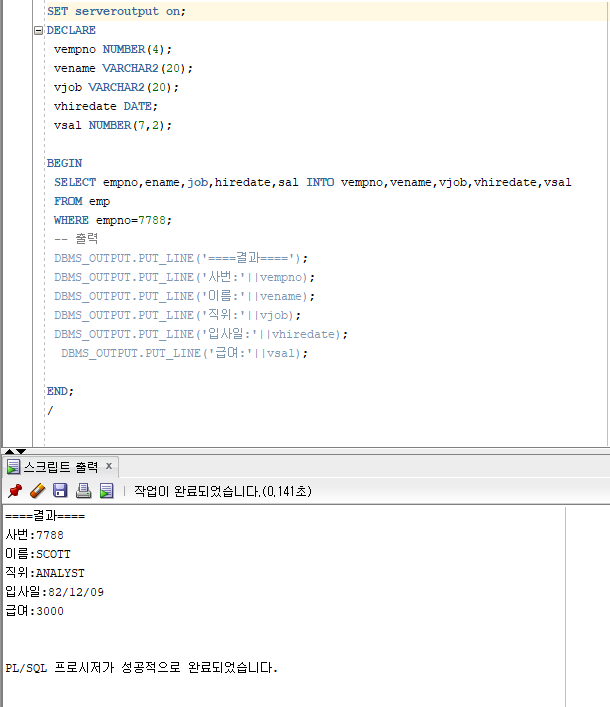Click the '직위:ANALYST' output line
Image resolution: width=610 pixels, height=707 pixels.
click(45, 573)
